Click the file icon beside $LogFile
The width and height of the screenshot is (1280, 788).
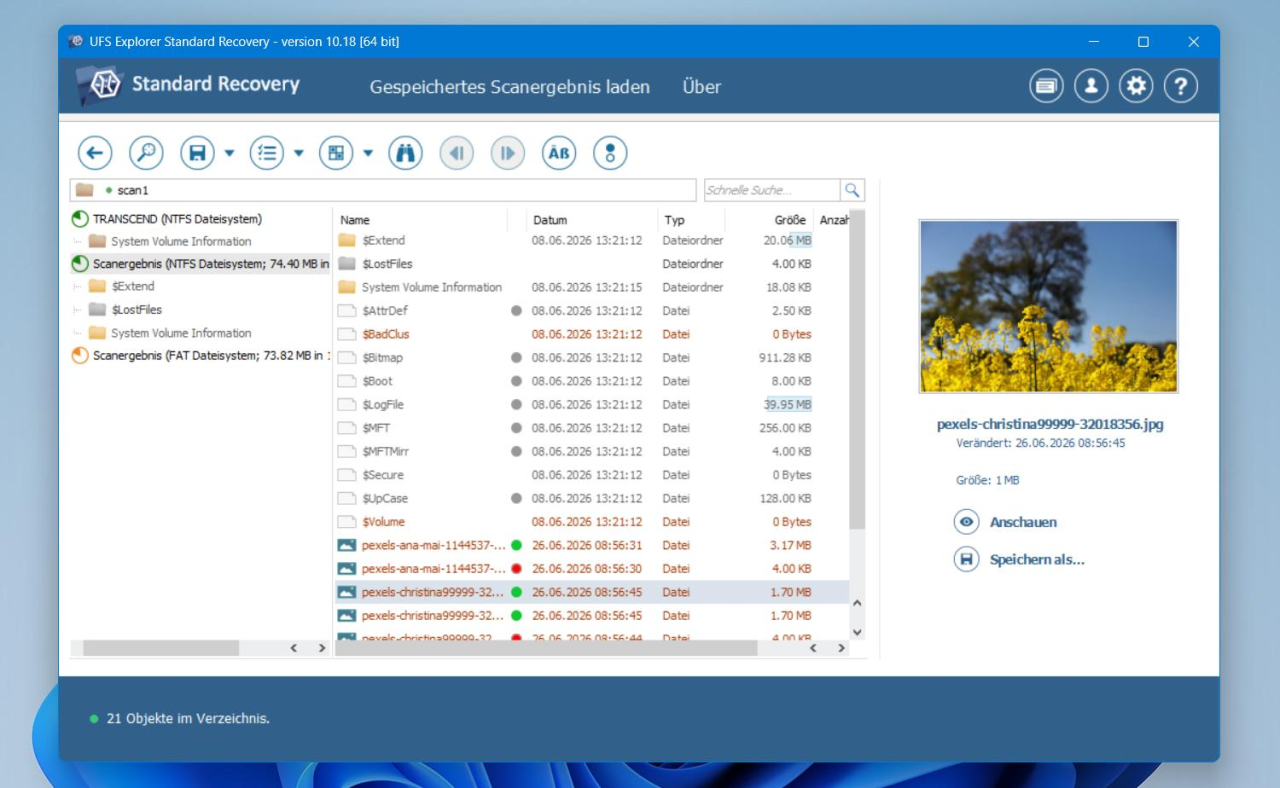click(x=347, y=405)
